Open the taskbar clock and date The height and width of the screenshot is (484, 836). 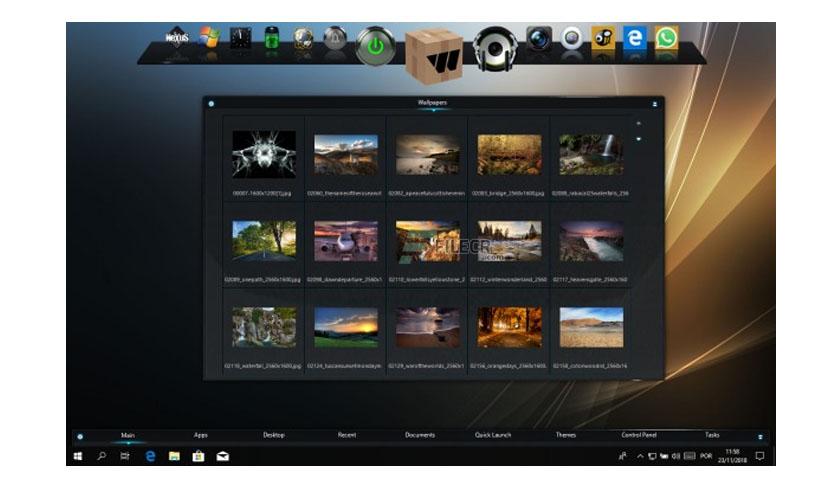coord(732,456)
